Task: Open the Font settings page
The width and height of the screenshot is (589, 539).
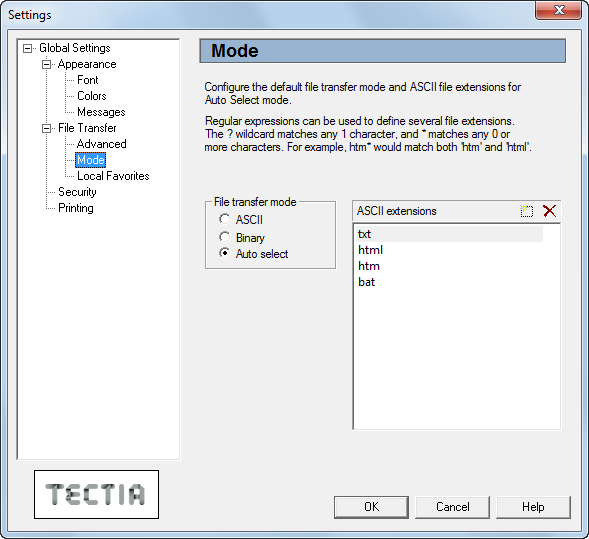Action: pyautogui.click(x=88, y=80)
